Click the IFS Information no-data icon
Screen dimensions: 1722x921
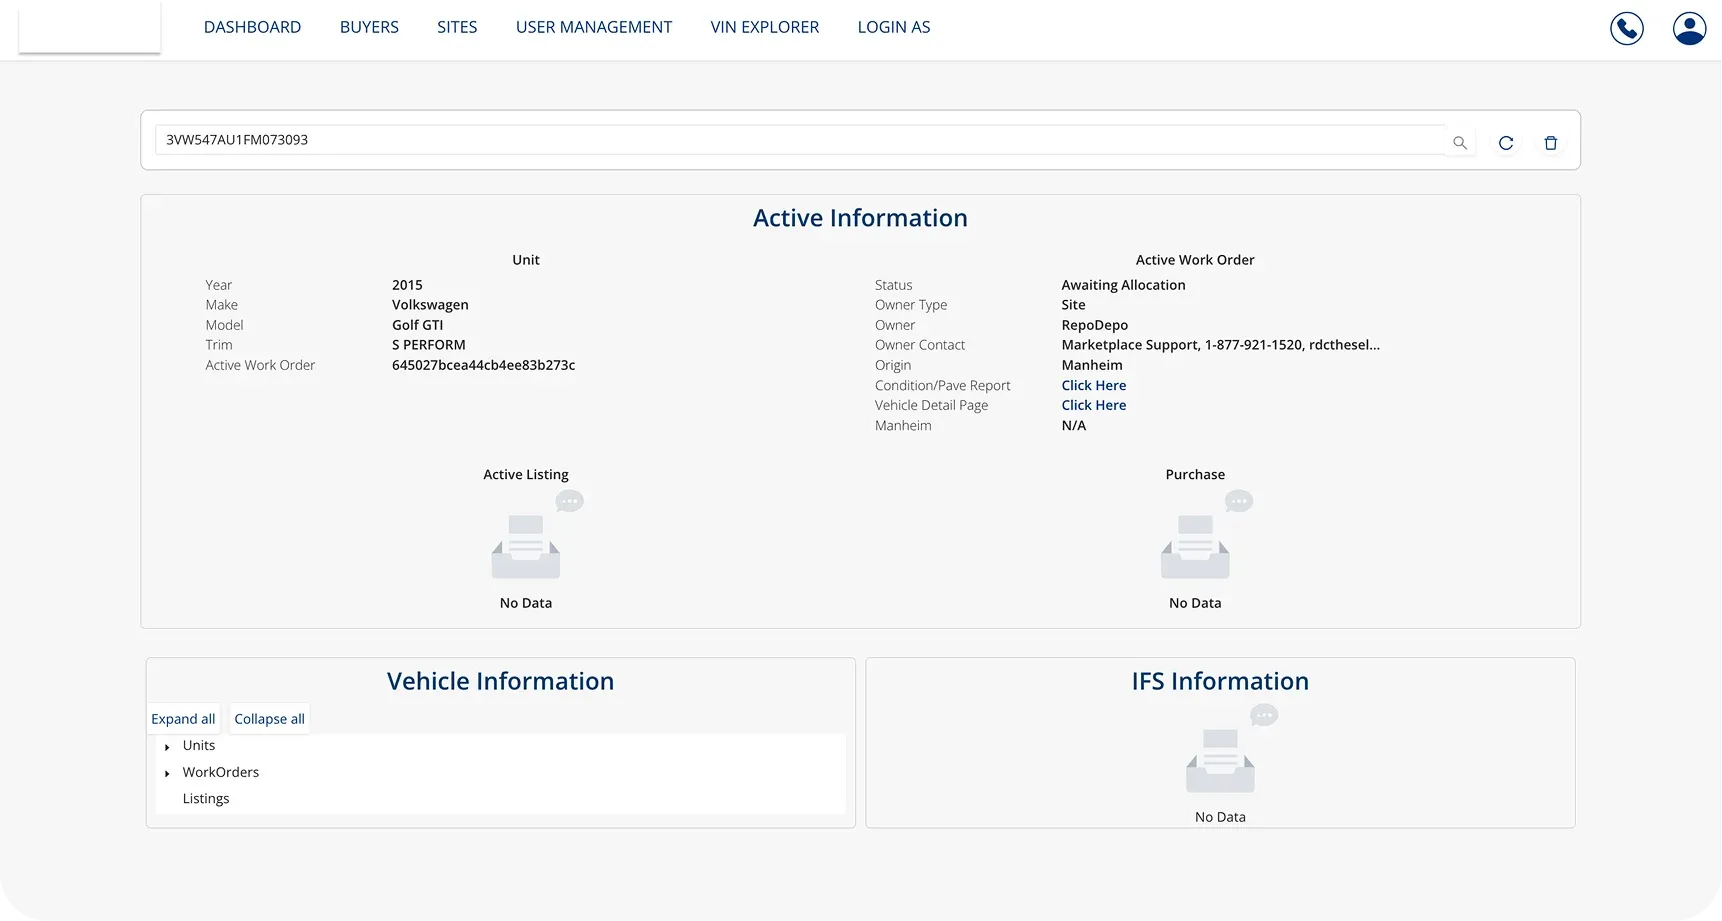coord(1220,759)
